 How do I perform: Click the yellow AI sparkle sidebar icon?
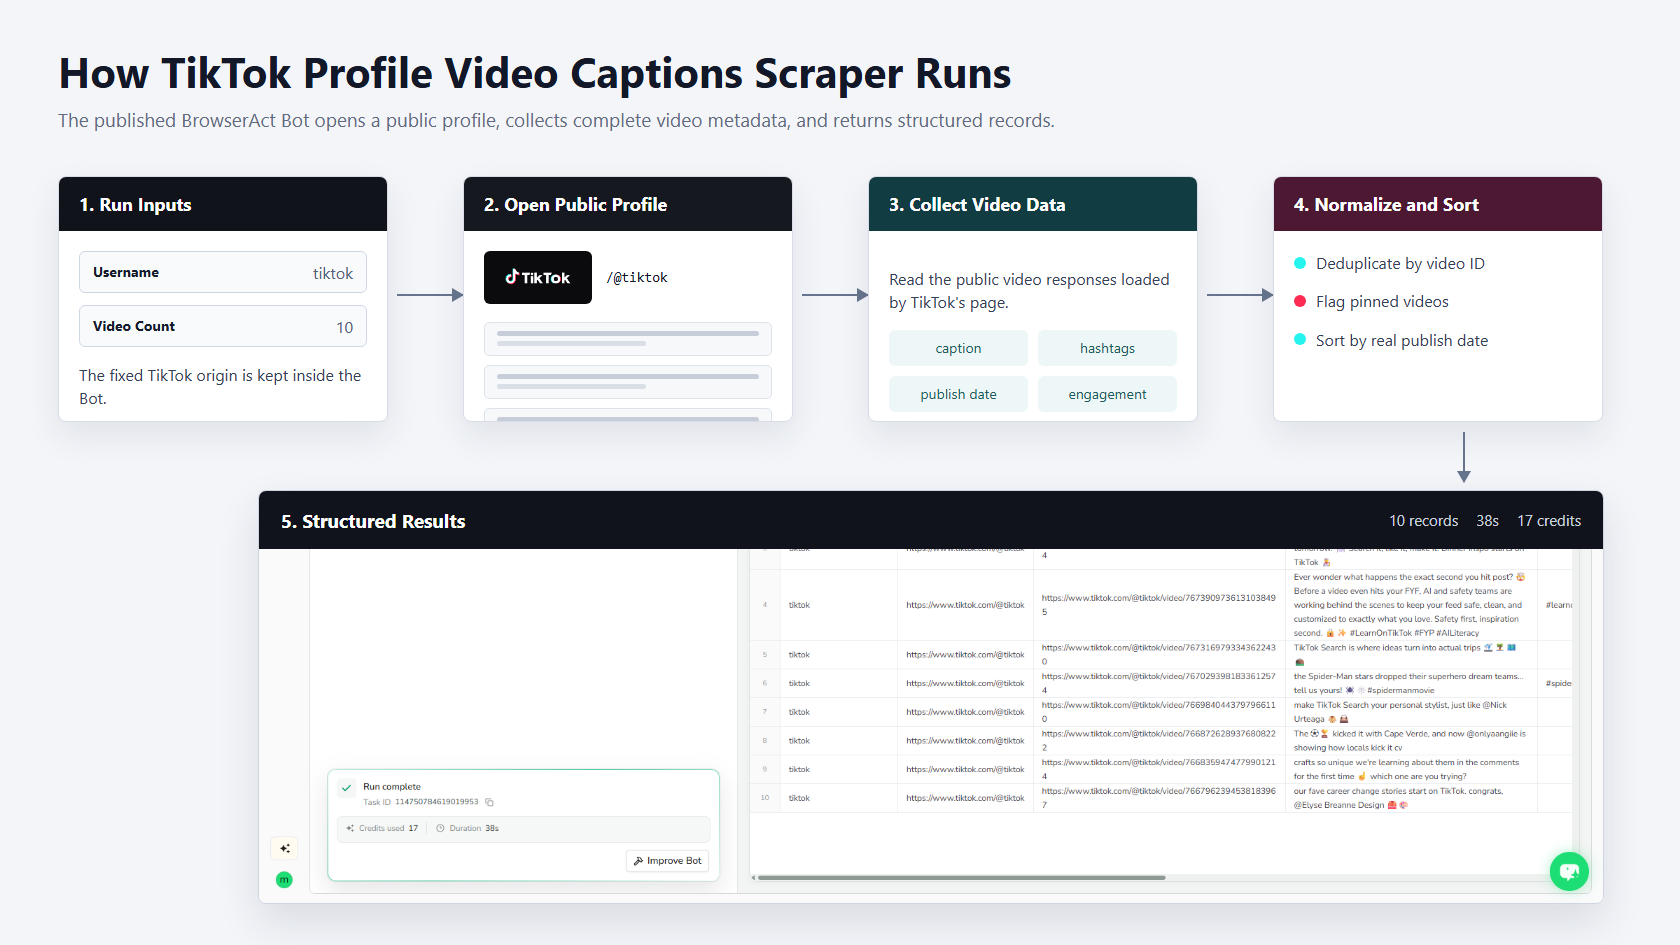[x=285, y=848]
